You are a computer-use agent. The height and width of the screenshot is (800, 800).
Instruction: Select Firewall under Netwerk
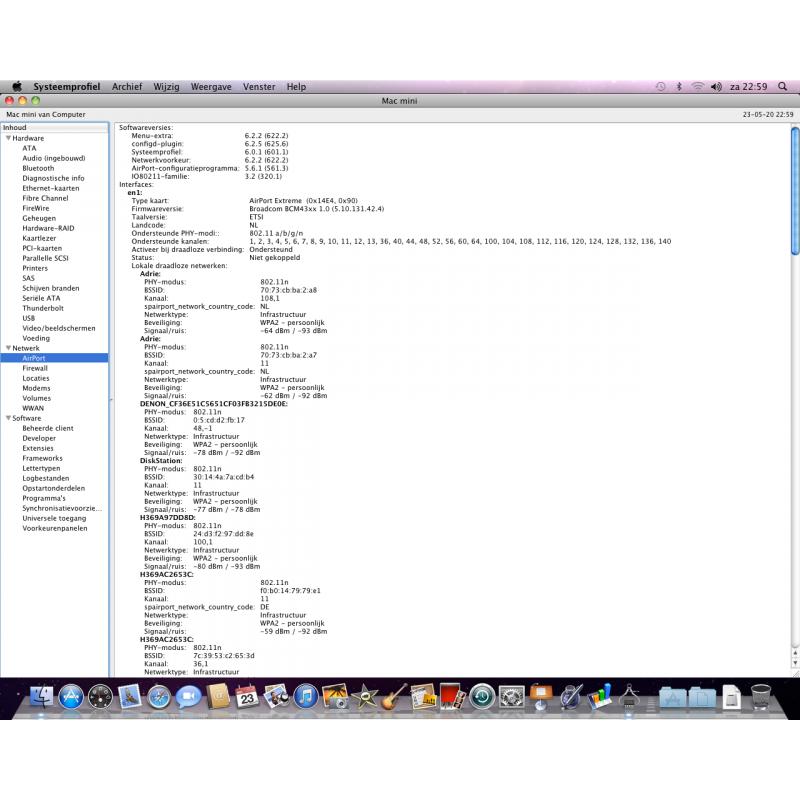35,368
